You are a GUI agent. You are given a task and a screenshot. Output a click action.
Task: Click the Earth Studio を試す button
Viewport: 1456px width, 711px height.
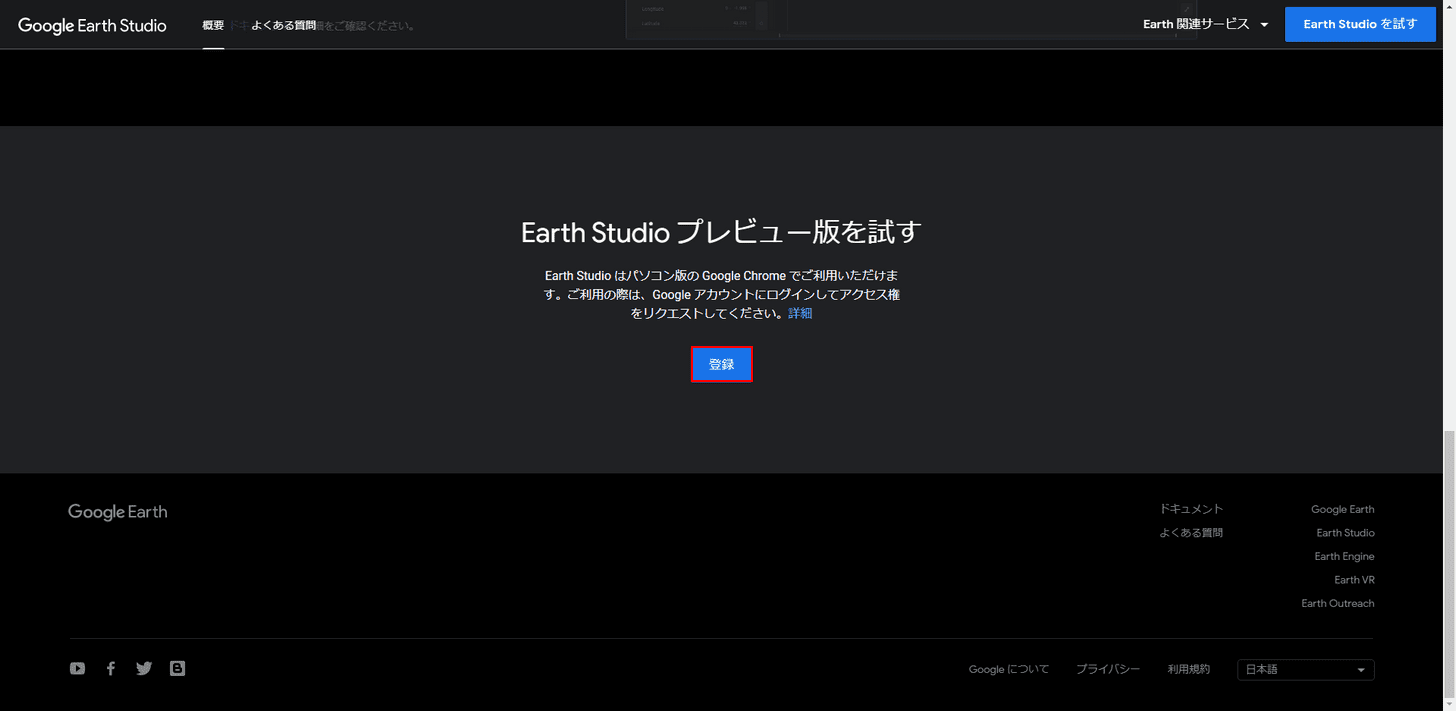pyautogui.click(x=1360, y=24)
